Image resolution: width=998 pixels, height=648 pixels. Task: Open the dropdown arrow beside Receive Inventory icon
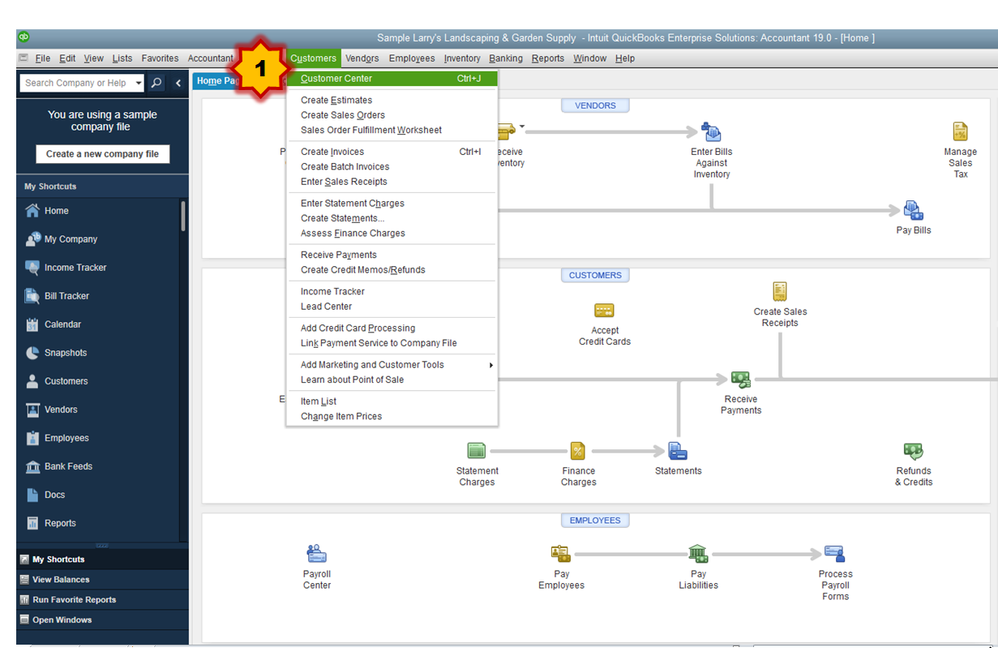[522, 126]
